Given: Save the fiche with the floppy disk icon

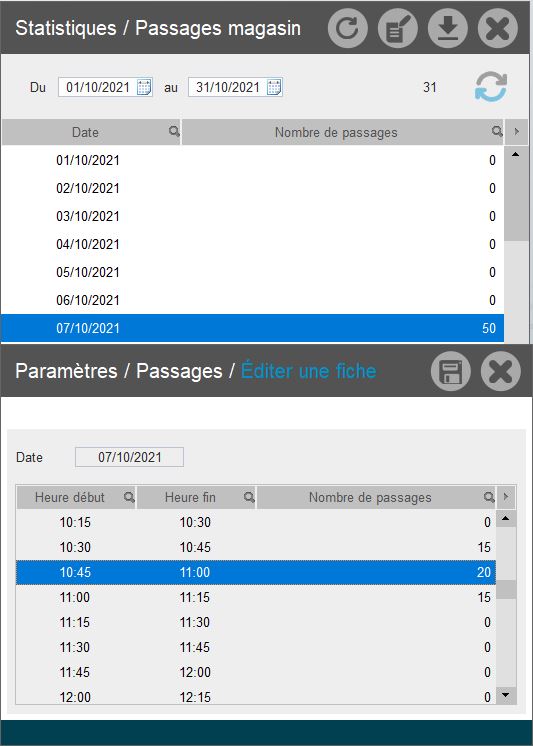Looking at the screenshot, I should tap(451, 371).
